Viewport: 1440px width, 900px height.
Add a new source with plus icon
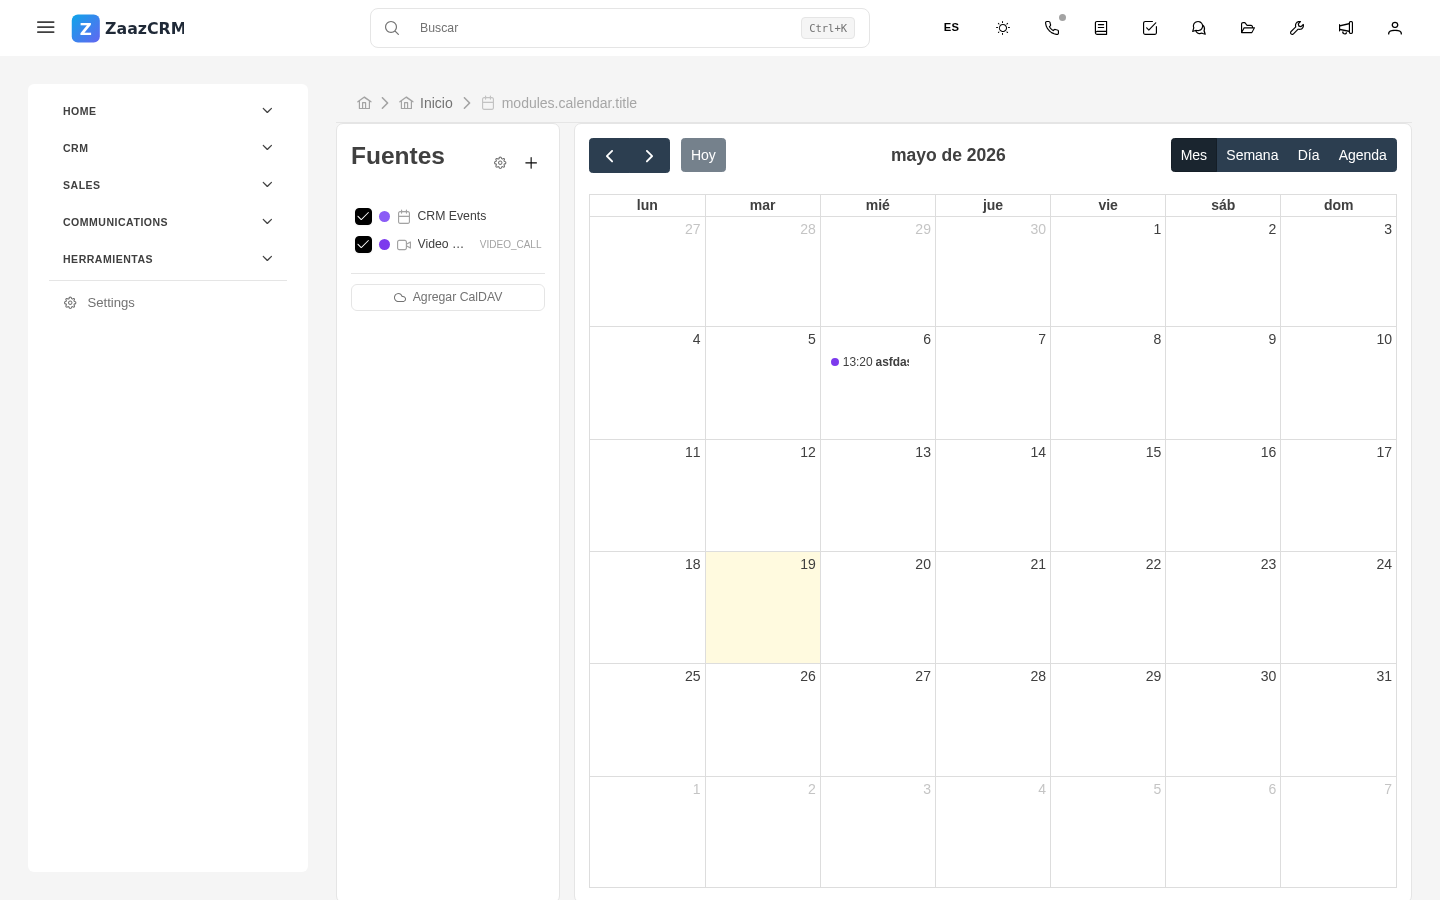tap(531, 163)
